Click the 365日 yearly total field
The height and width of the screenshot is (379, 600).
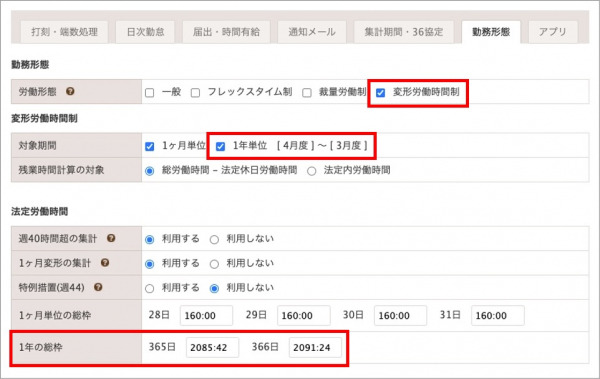coord(212,348)
